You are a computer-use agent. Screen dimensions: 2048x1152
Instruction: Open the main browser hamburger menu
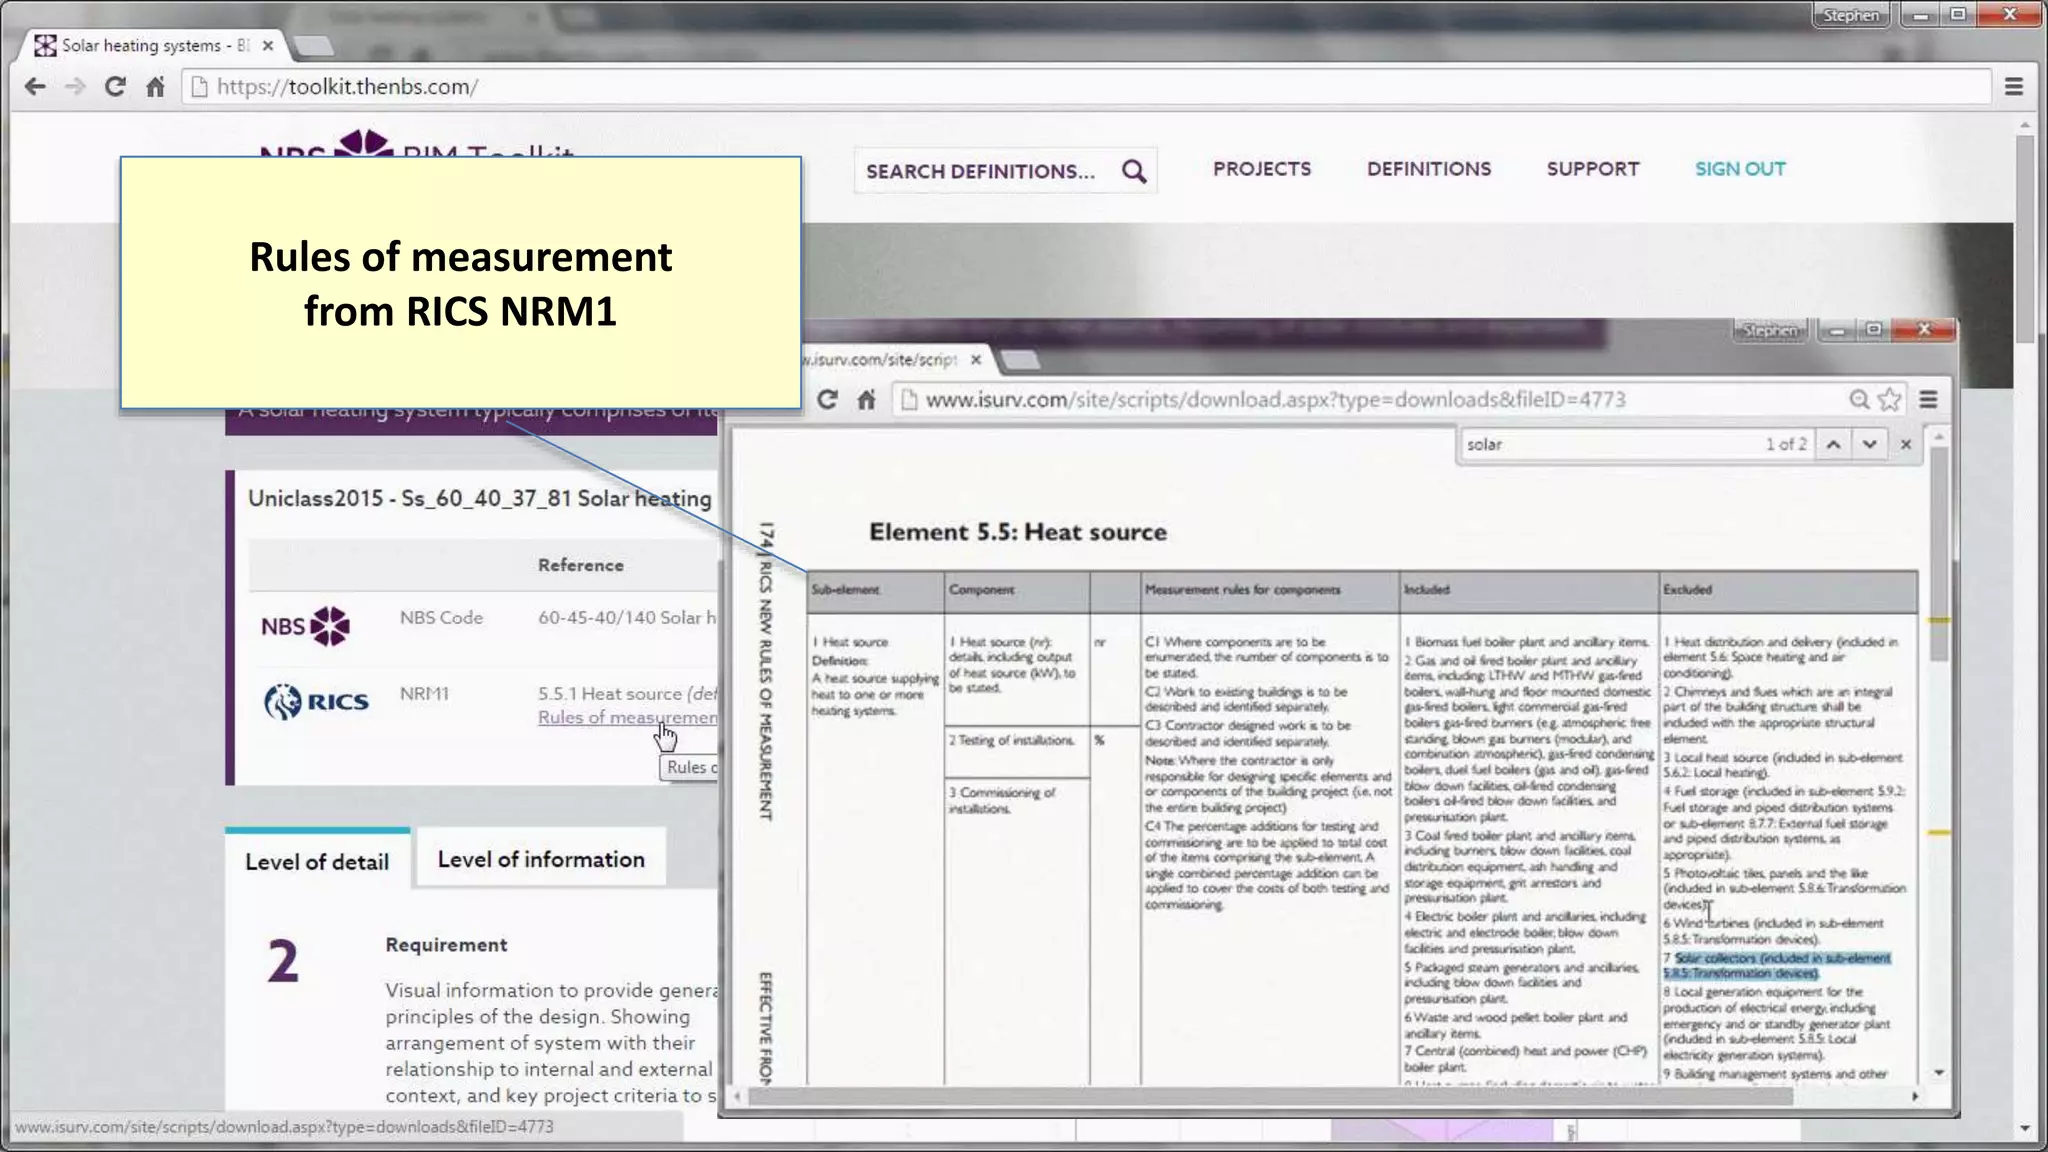pyautogui.click(x=2014, y=87)
